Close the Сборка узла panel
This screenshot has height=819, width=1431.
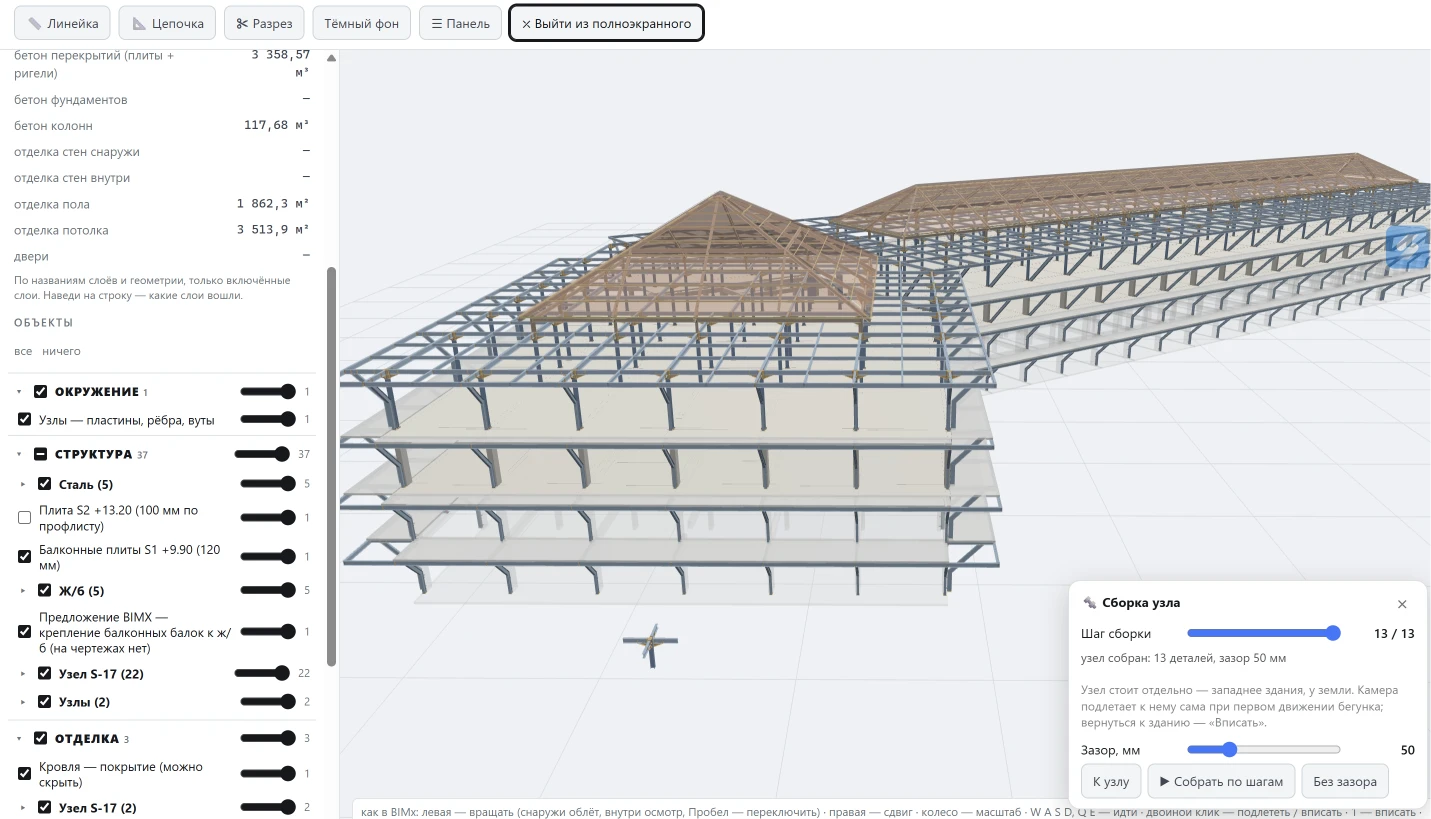1402,604
